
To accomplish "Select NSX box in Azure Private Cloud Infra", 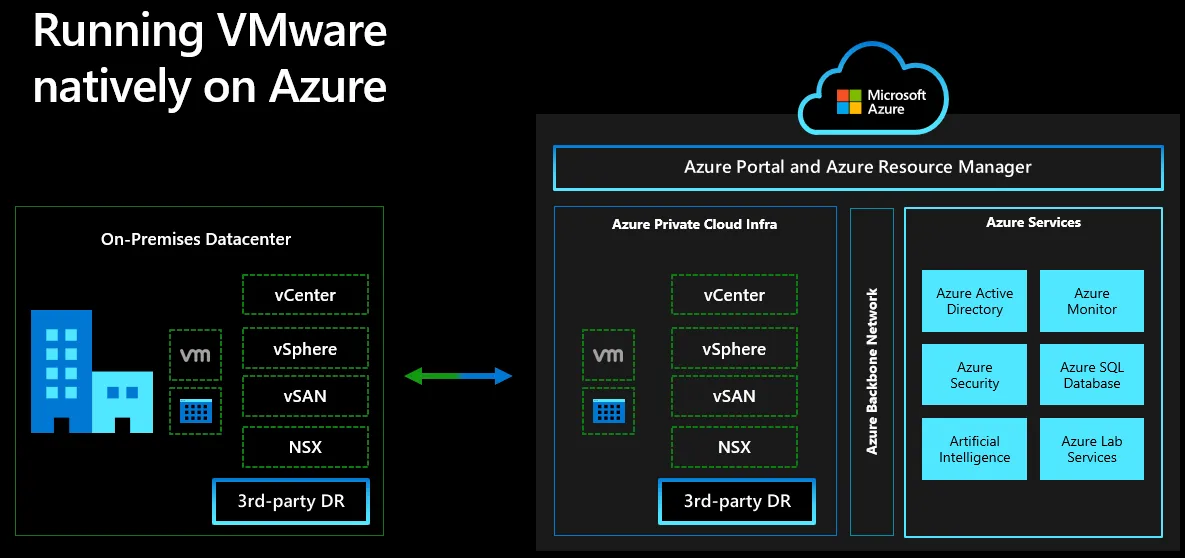I will click(x=735, y=446).
